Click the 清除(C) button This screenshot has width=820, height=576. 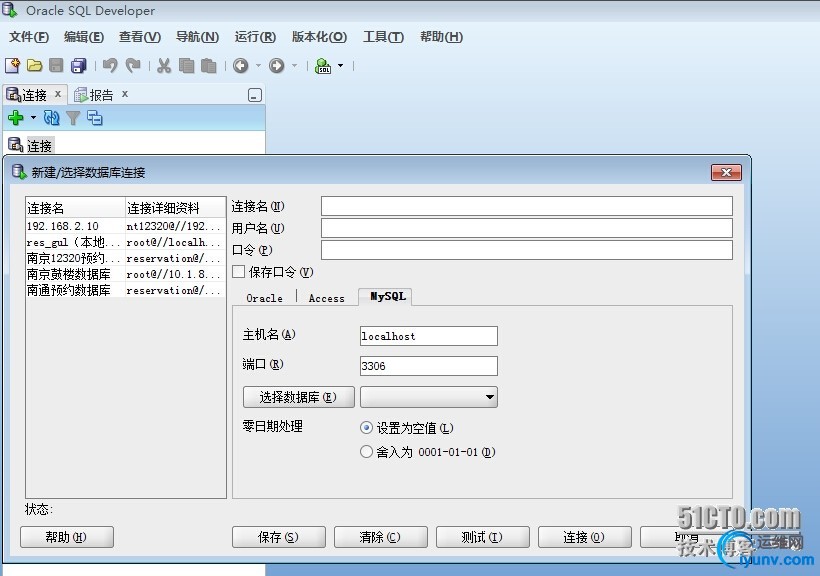tap(381, 537)
